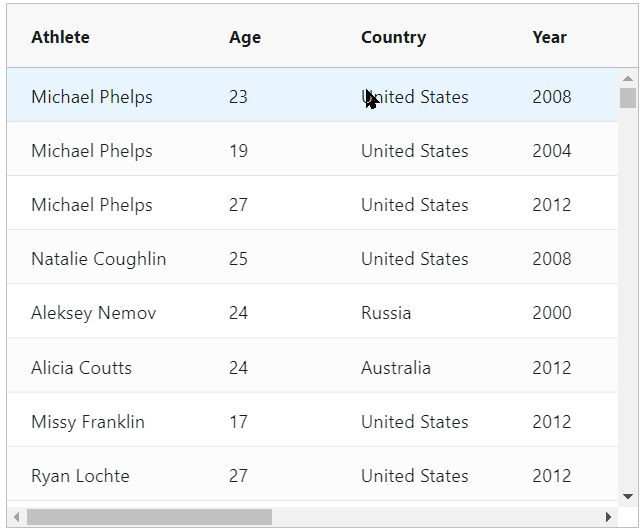Click the vertical scrollbar down arrow
The width and height of the screenshot is (644, 532).
point(628,497)
